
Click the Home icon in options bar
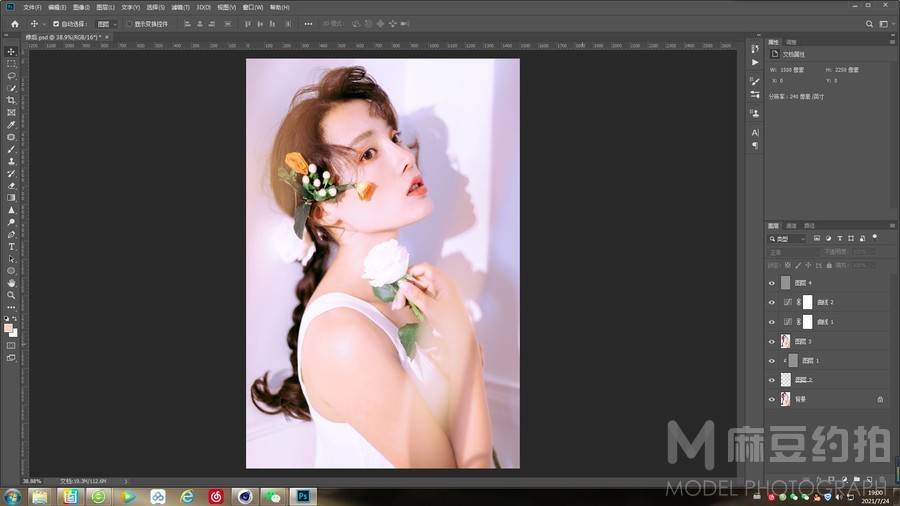15,24
